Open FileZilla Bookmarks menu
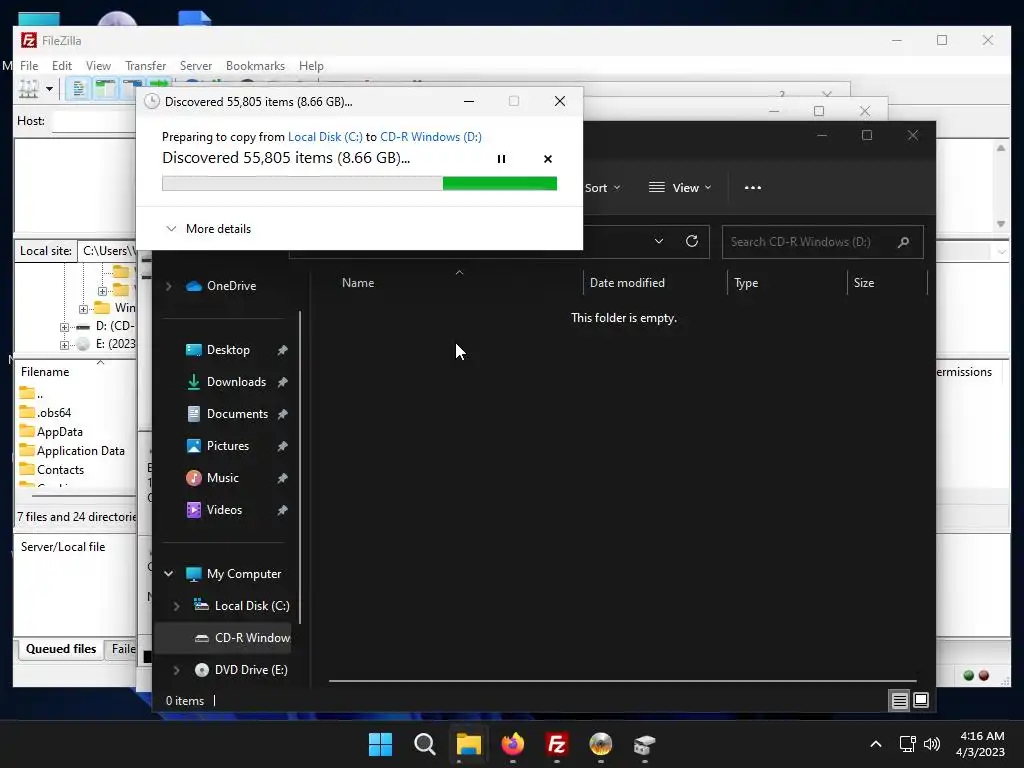The width and height of the screenshot is (1024, 768). (255, 66)
